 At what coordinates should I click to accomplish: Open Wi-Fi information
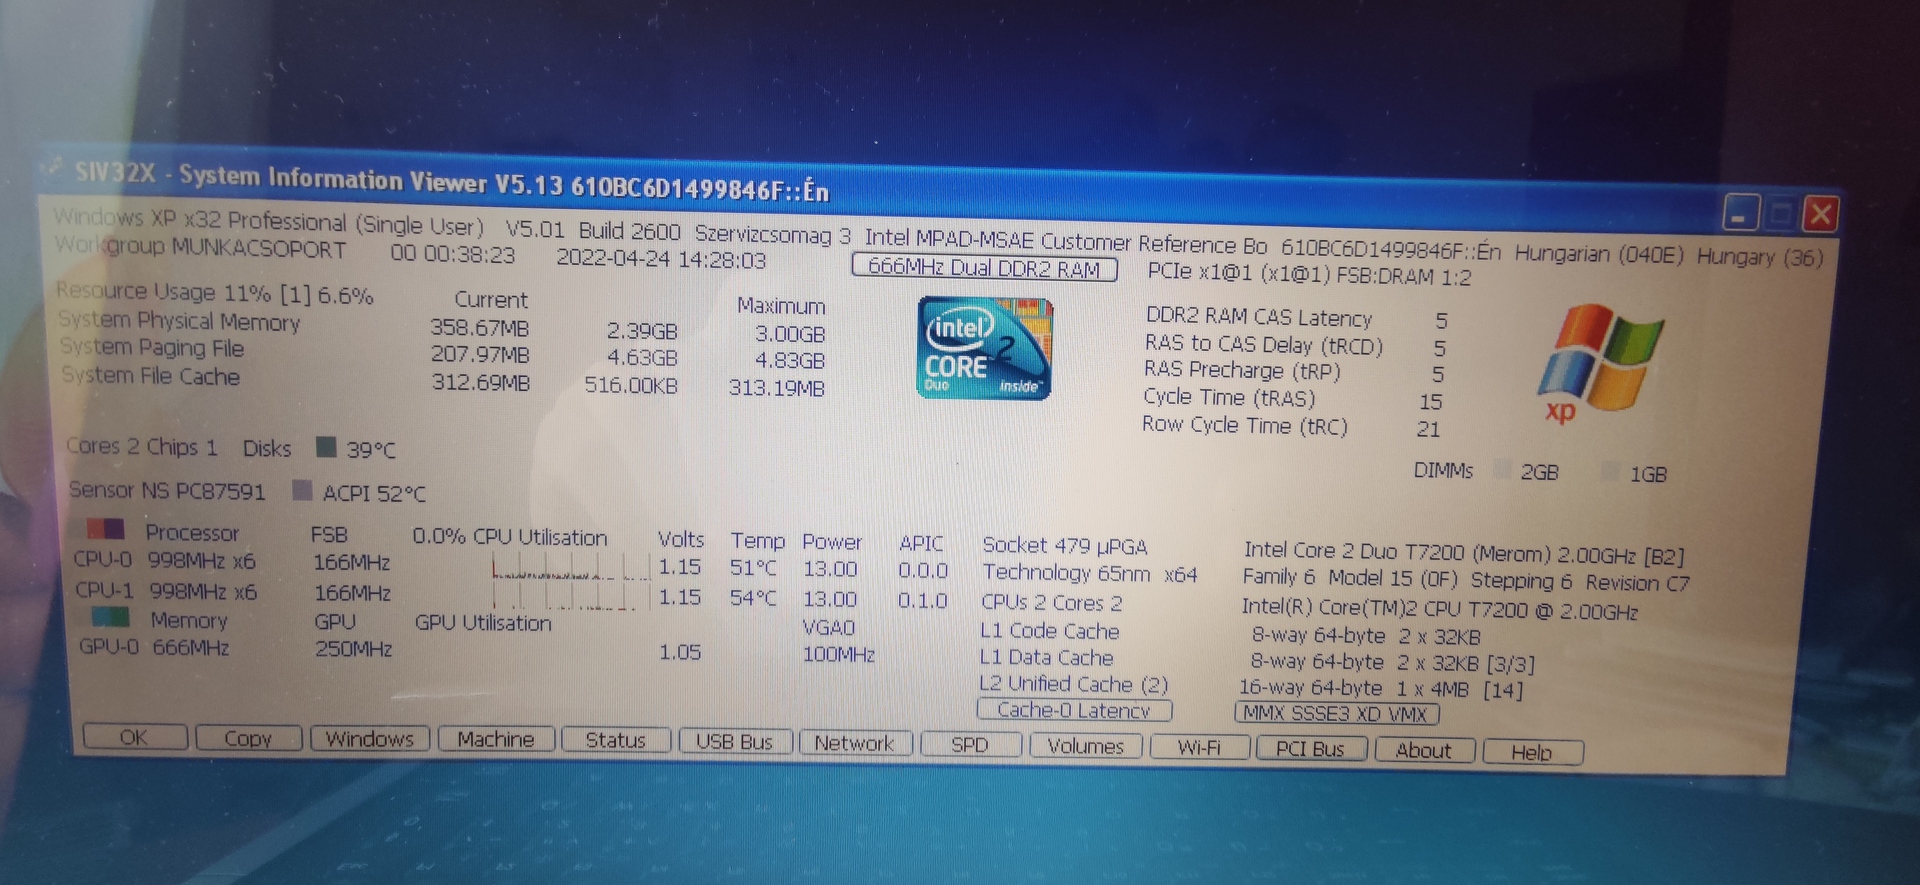1199,747
